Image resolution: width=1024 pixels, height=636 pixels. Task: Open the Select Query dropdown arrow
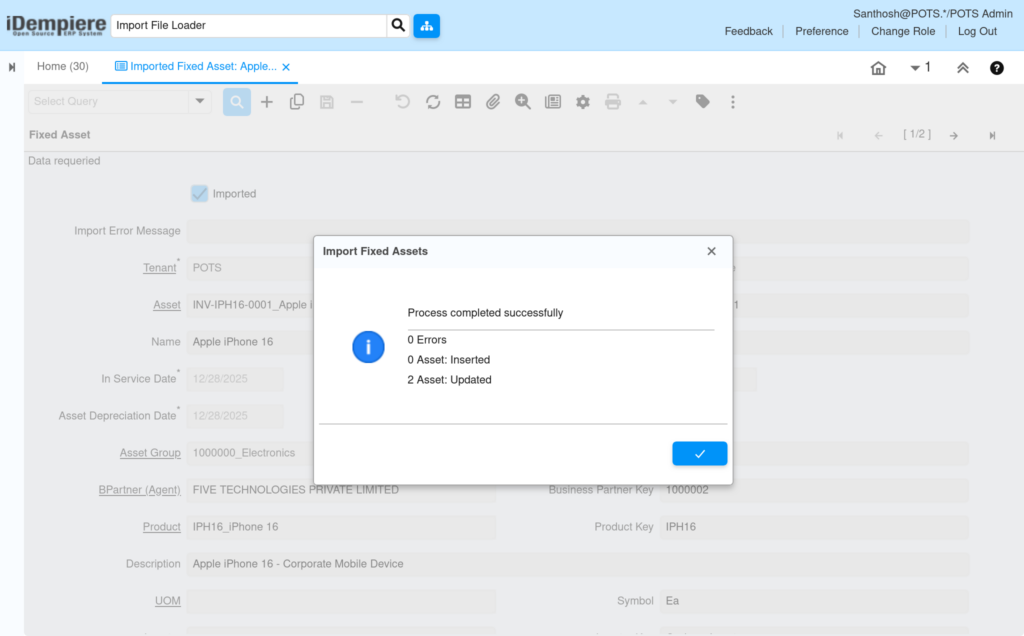tap(200, 101)
